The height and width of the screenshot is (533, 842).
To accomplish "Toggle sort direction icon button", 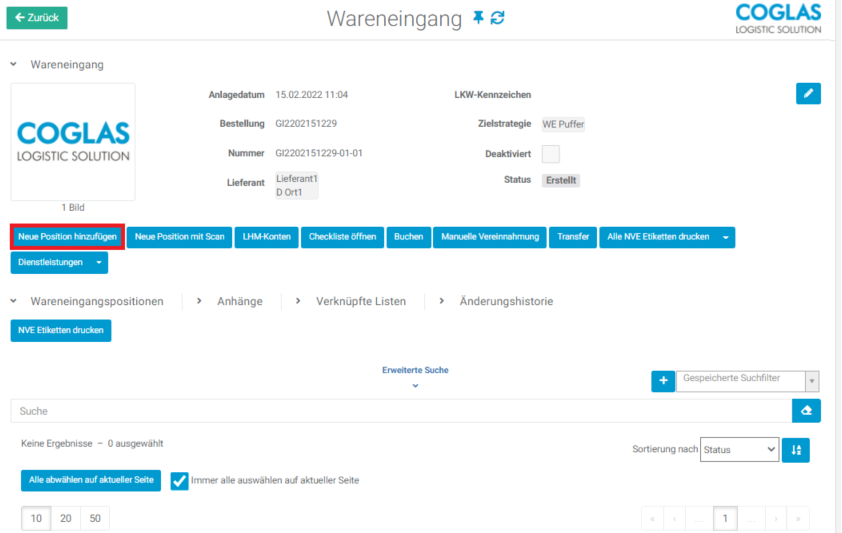I will [796, 450].
